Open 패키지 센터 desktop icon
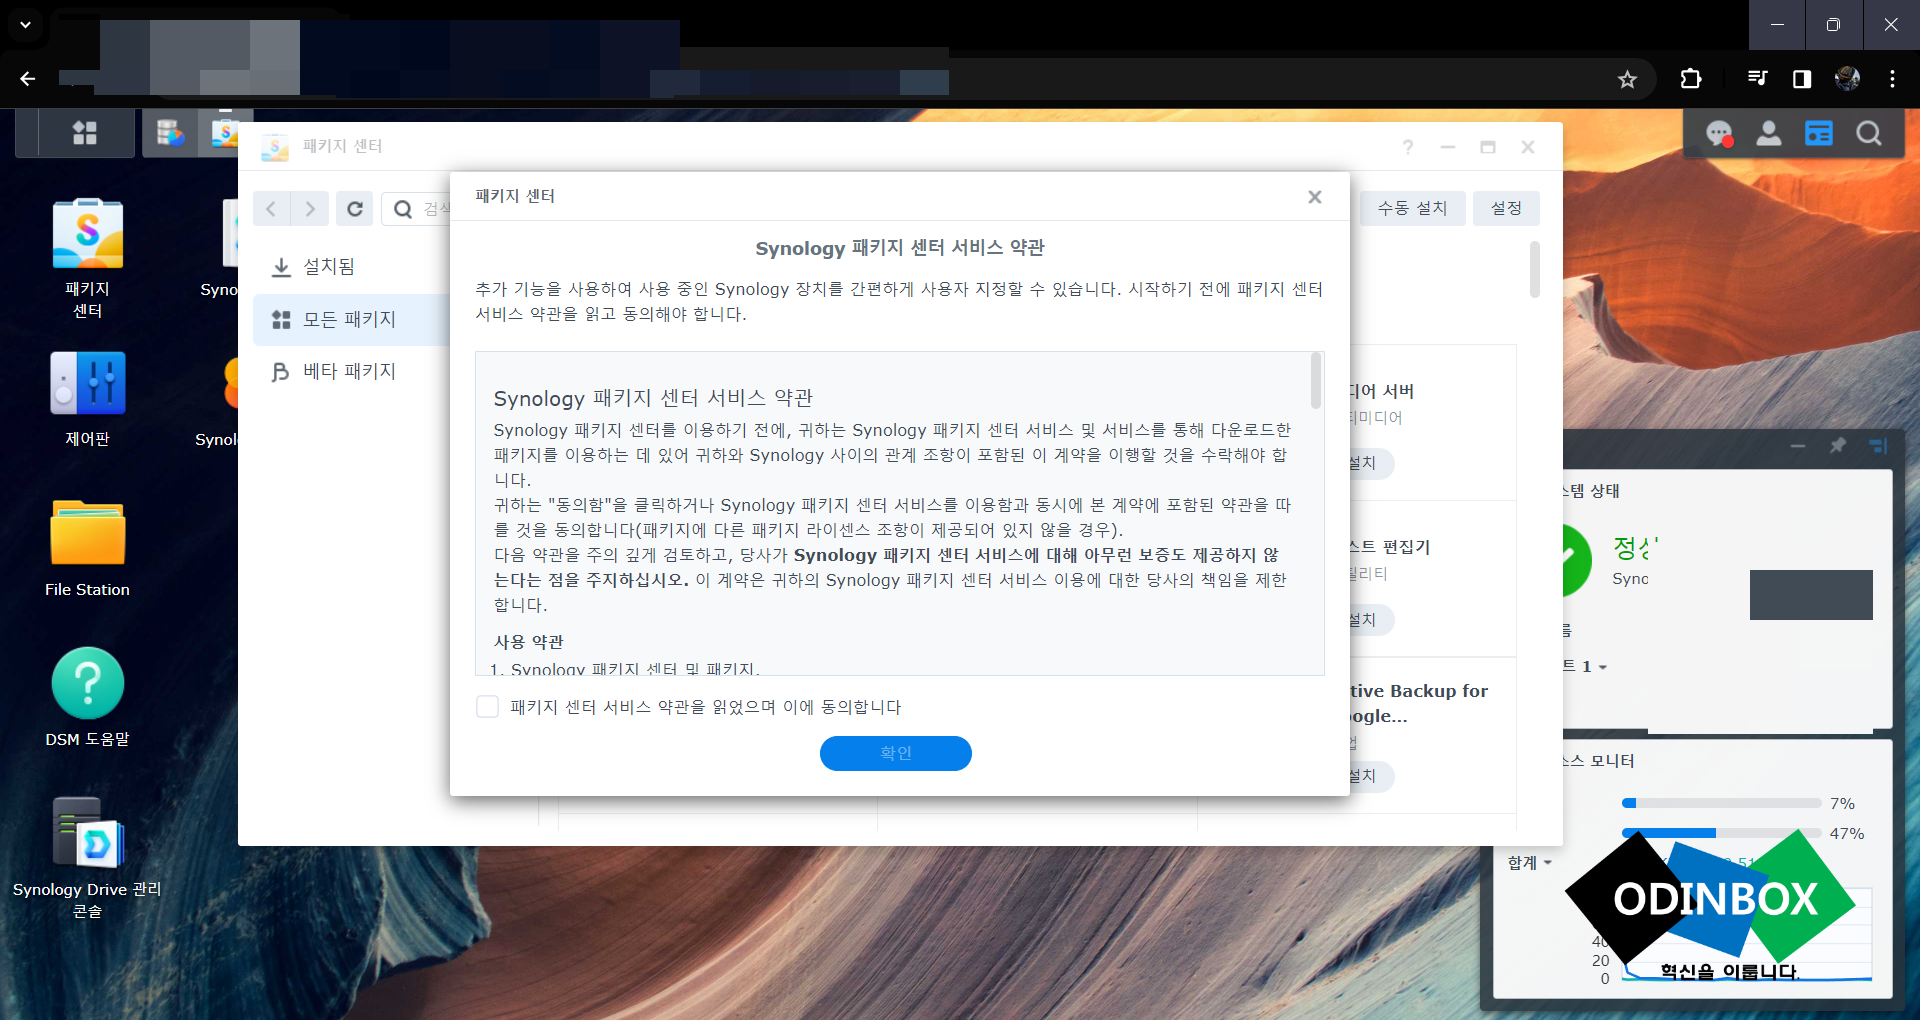Viewport: 1920px width, 1020px height. [88, 258]
